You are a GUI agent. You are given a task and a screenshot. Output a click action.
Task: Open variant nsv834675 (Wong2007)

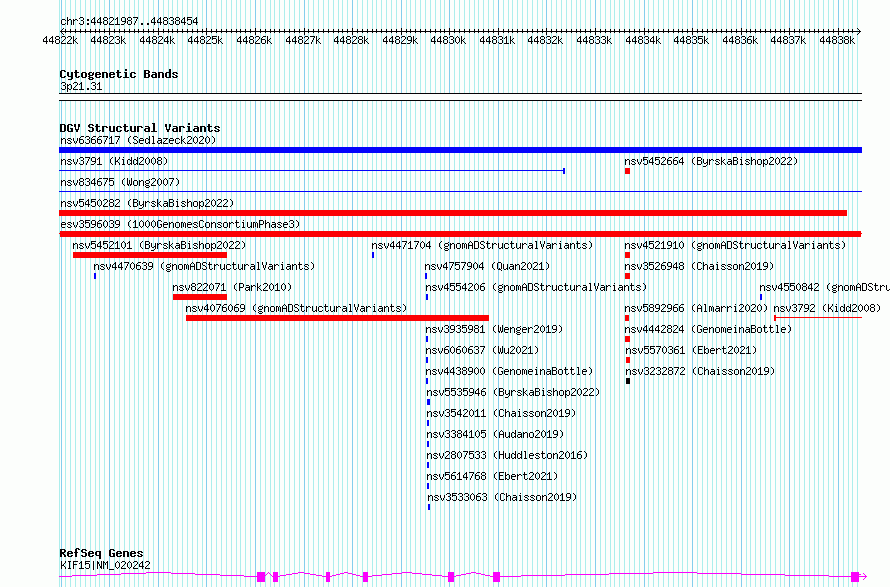tap(120, 182)
